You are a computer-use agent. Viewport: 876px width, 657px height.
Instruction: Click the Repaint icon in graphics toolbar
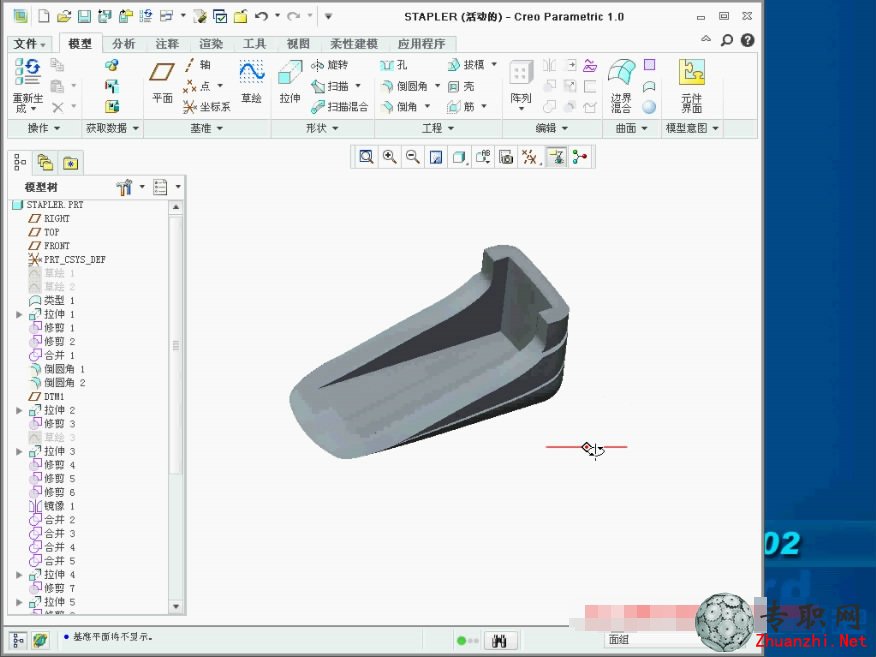click(x=436, y=158)
